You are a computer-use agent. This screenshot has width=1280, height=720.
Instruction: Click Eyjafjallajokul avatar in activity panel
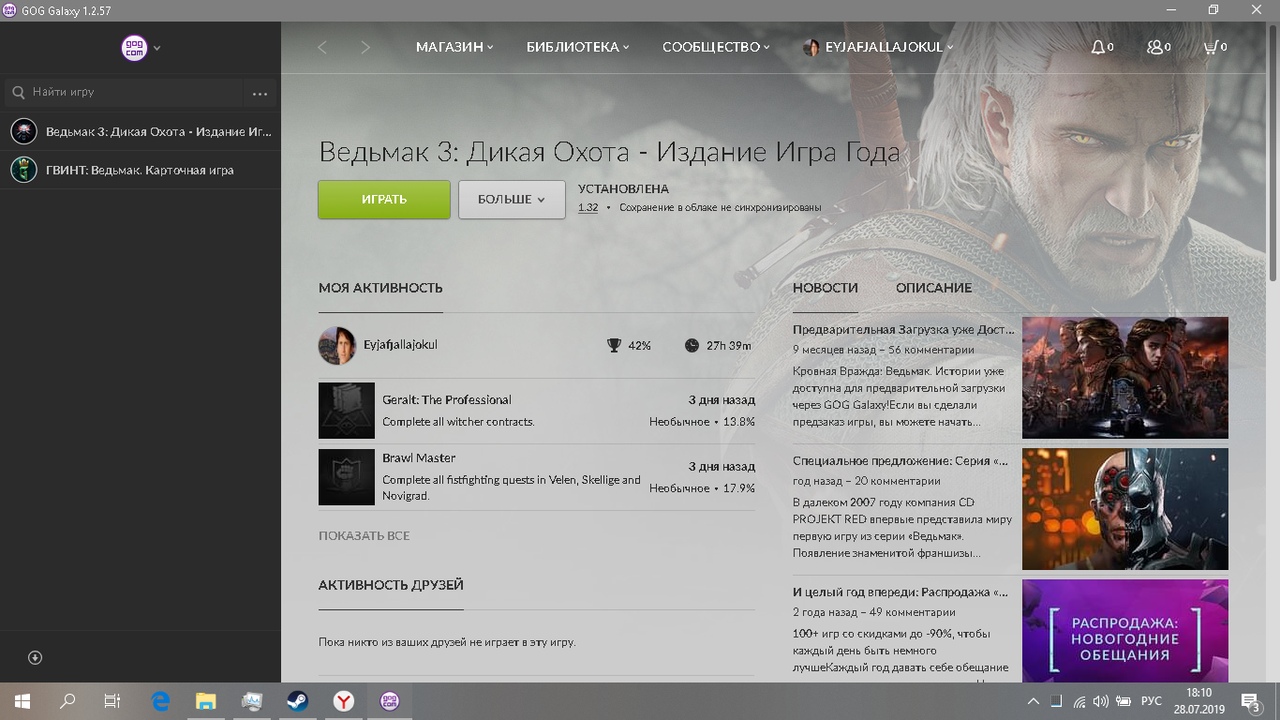(x=337, y=346)
